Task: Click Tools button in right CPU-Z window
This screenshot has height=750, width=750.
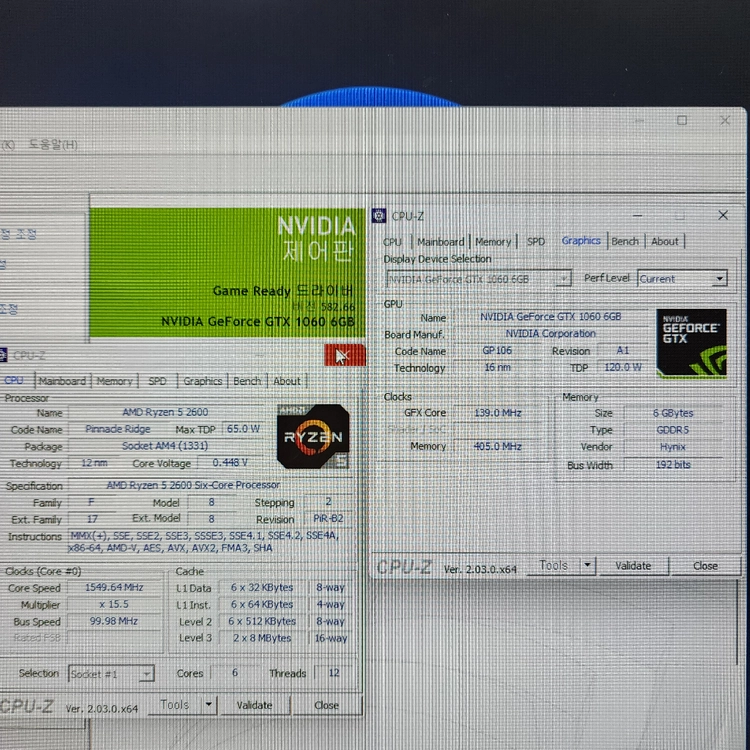Action: 553,565
